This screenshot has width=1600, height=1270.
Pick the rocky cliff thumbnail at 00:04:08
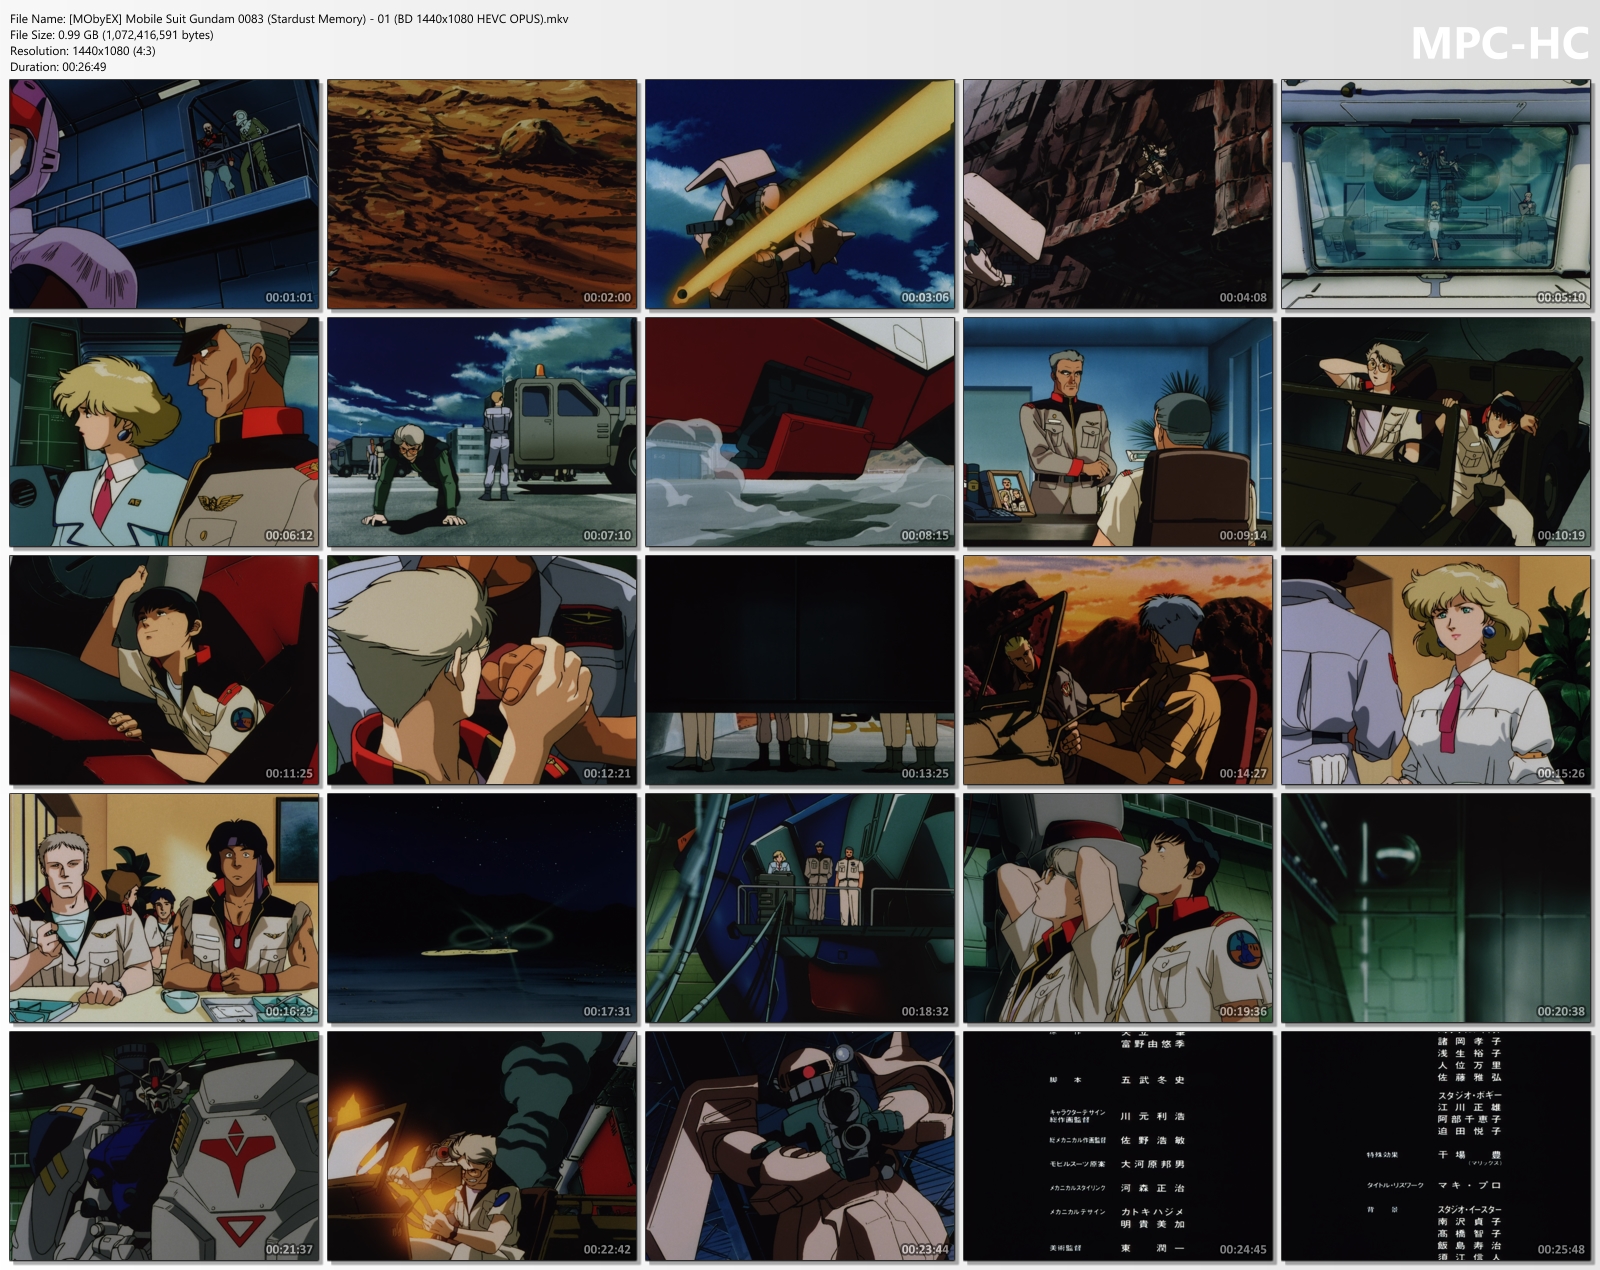[1118, 194]
